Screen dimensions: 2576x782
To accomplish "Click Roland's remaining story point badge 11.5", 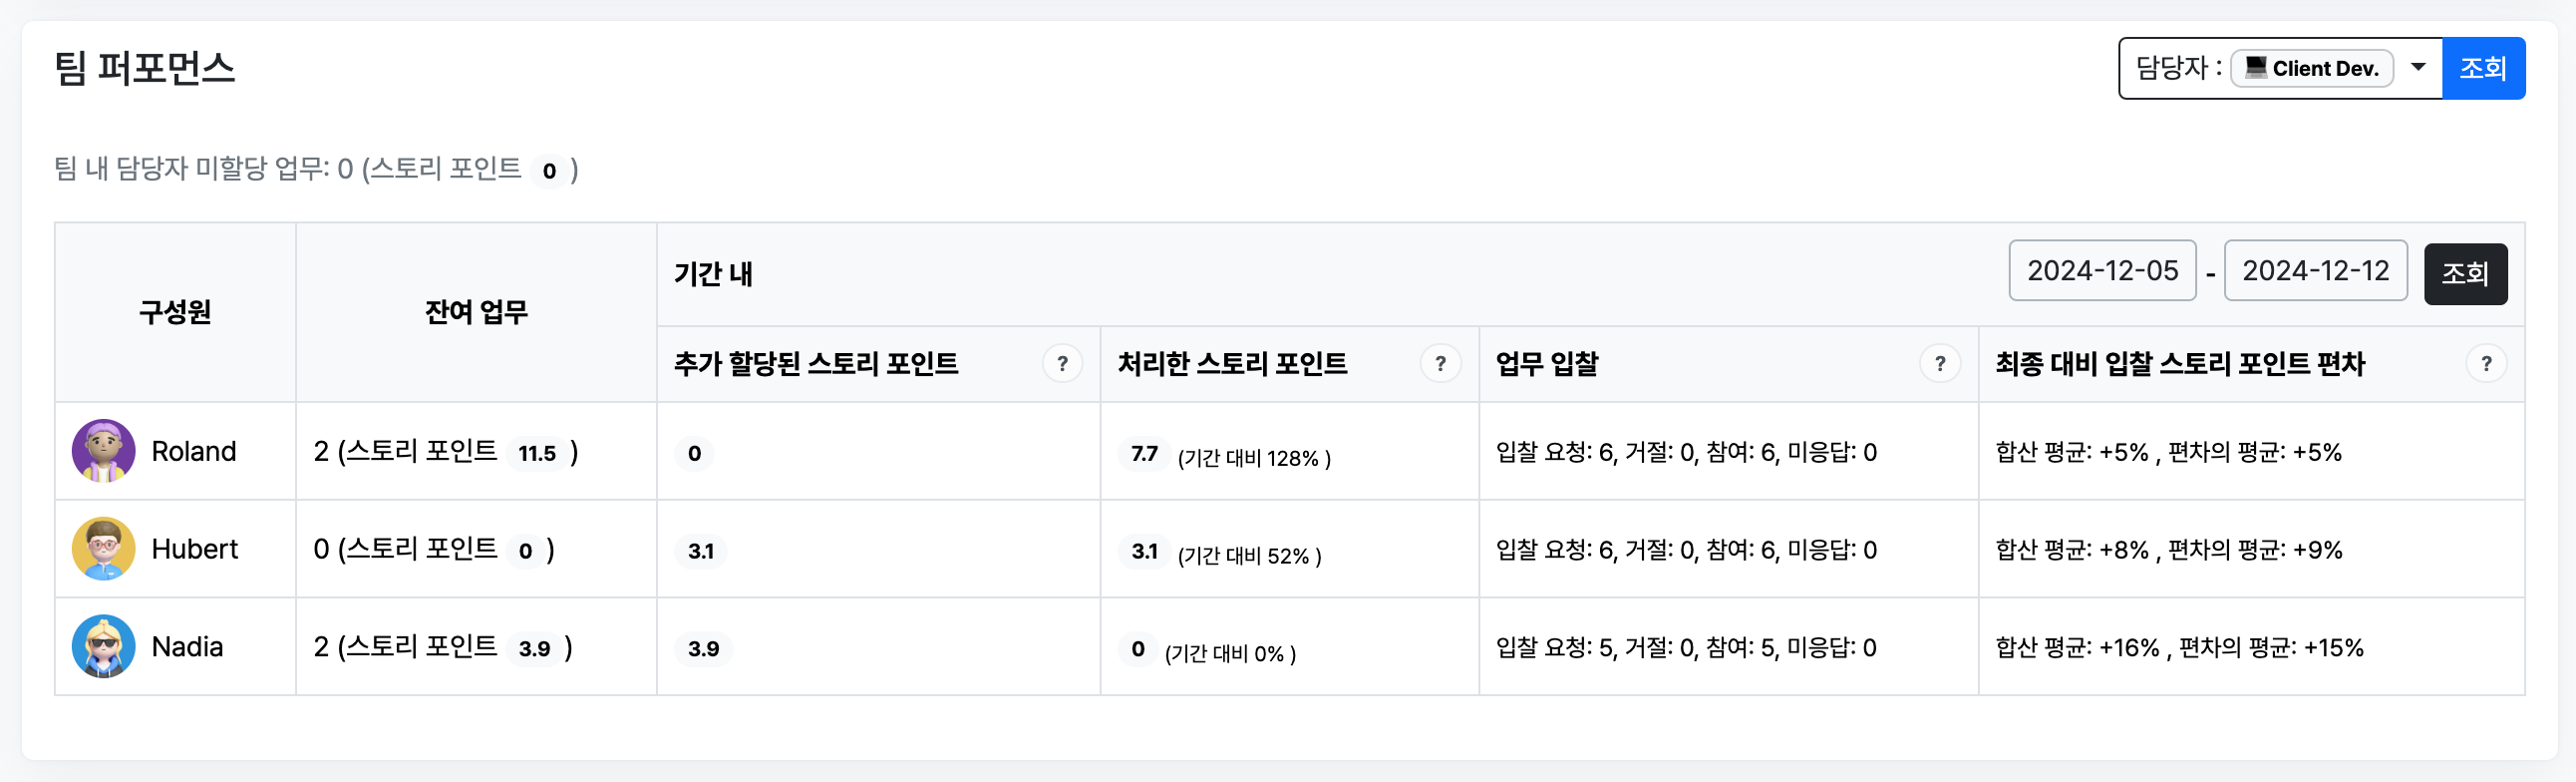I will tap(537, 453).
